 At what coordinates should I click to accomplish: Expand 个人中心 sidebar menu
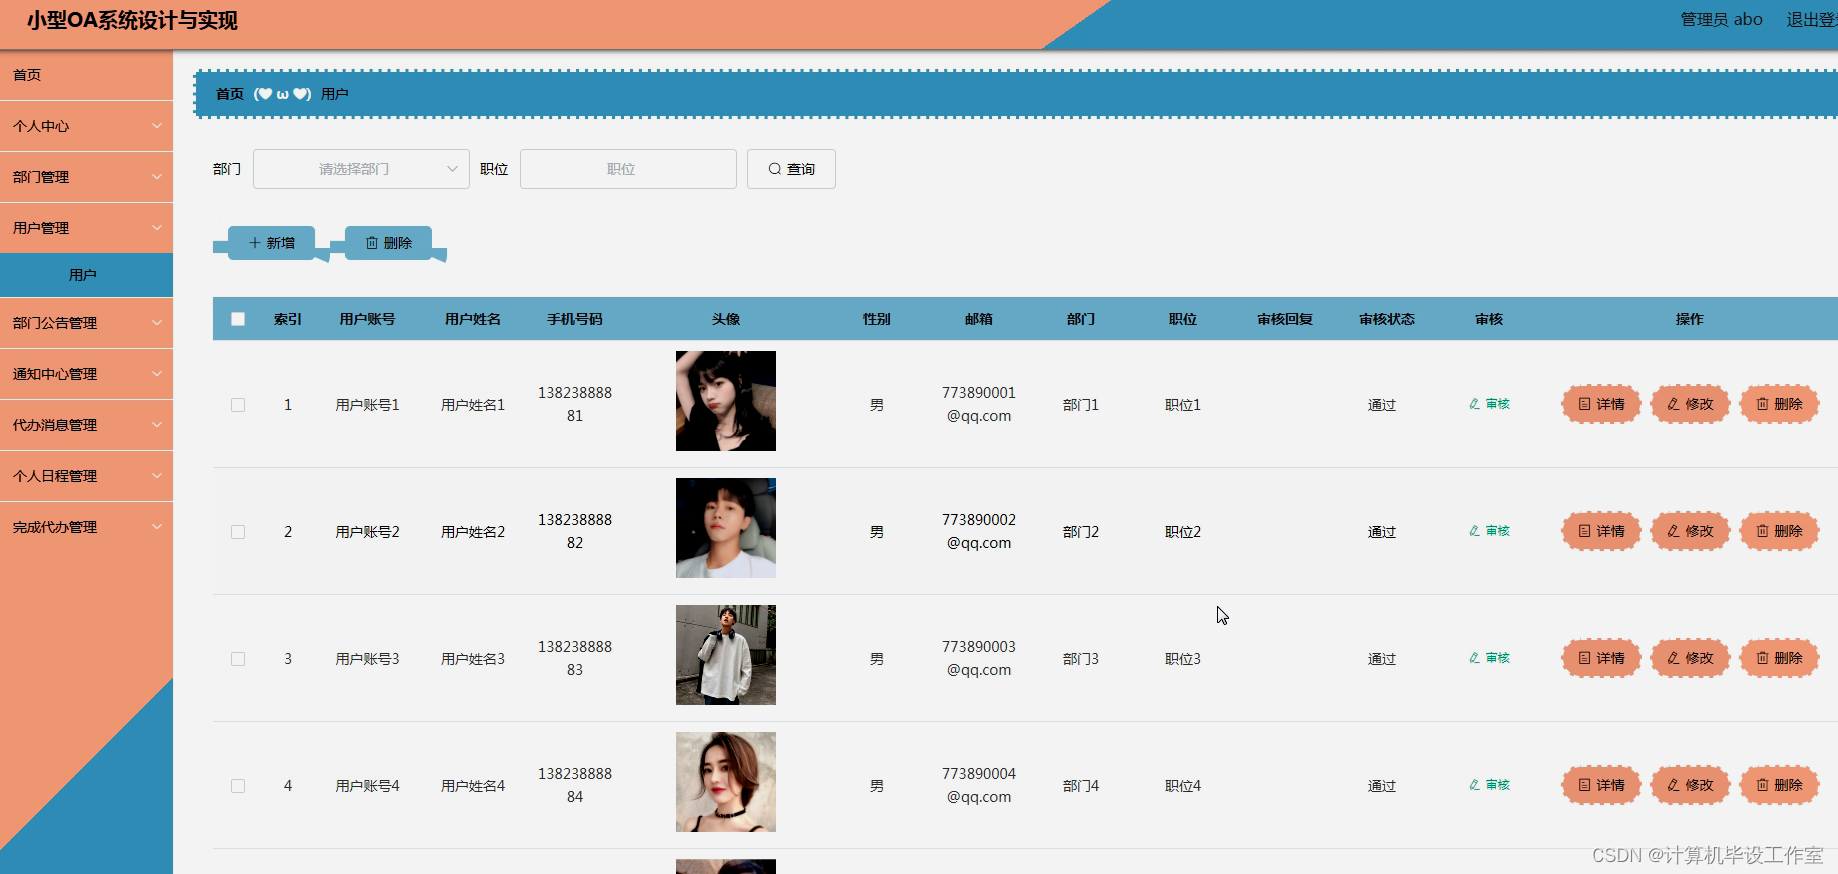click(x=86, y=126)
